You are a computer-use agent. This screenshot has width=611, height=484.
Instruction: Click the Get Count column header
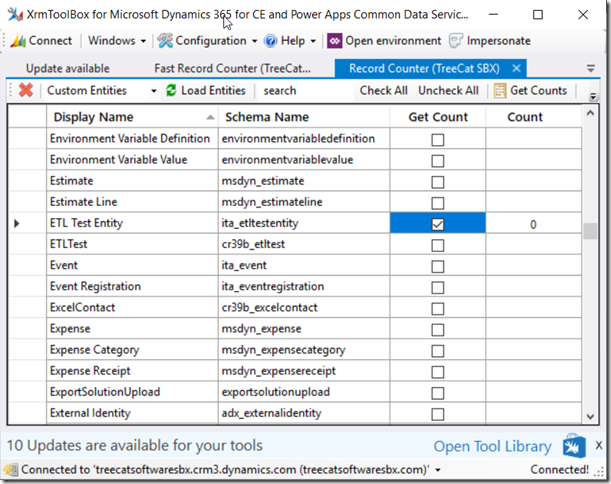click(438, 117)
